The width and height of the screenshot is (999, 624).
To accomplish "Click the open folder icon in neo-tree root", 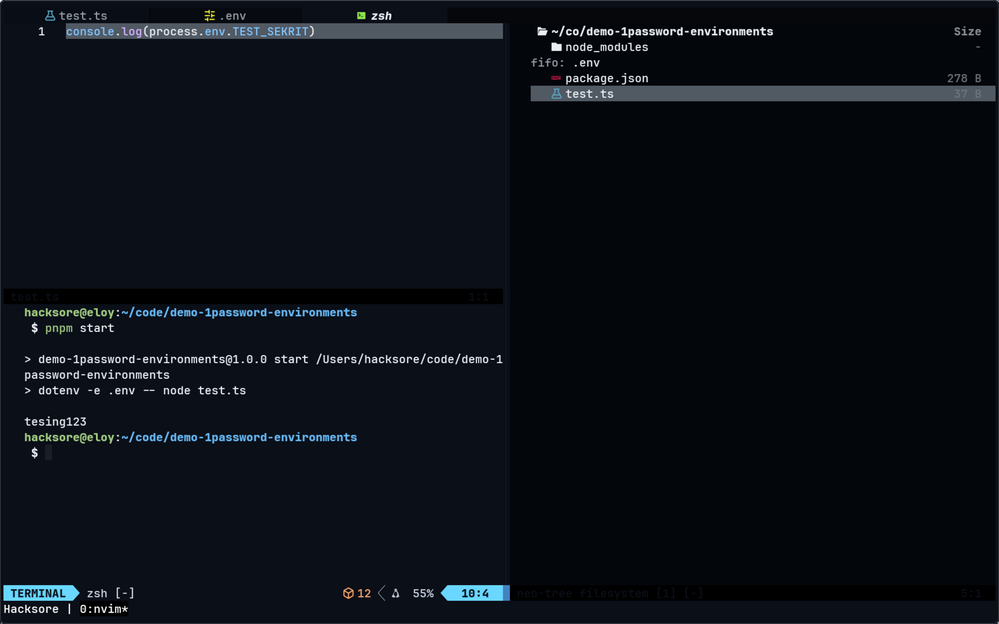I will coord(542,32).
